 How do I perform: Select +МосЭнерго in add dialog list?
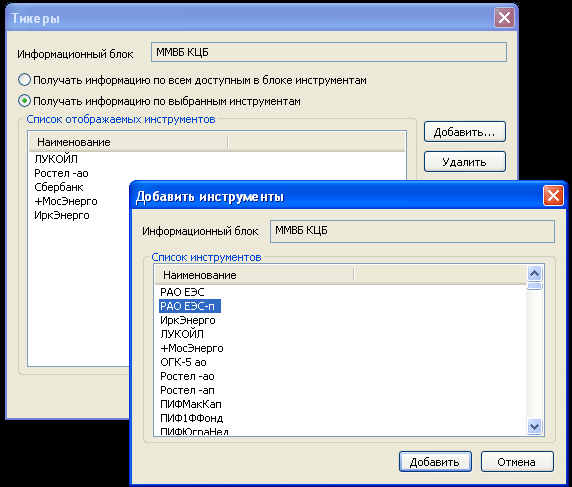point(192,348)
